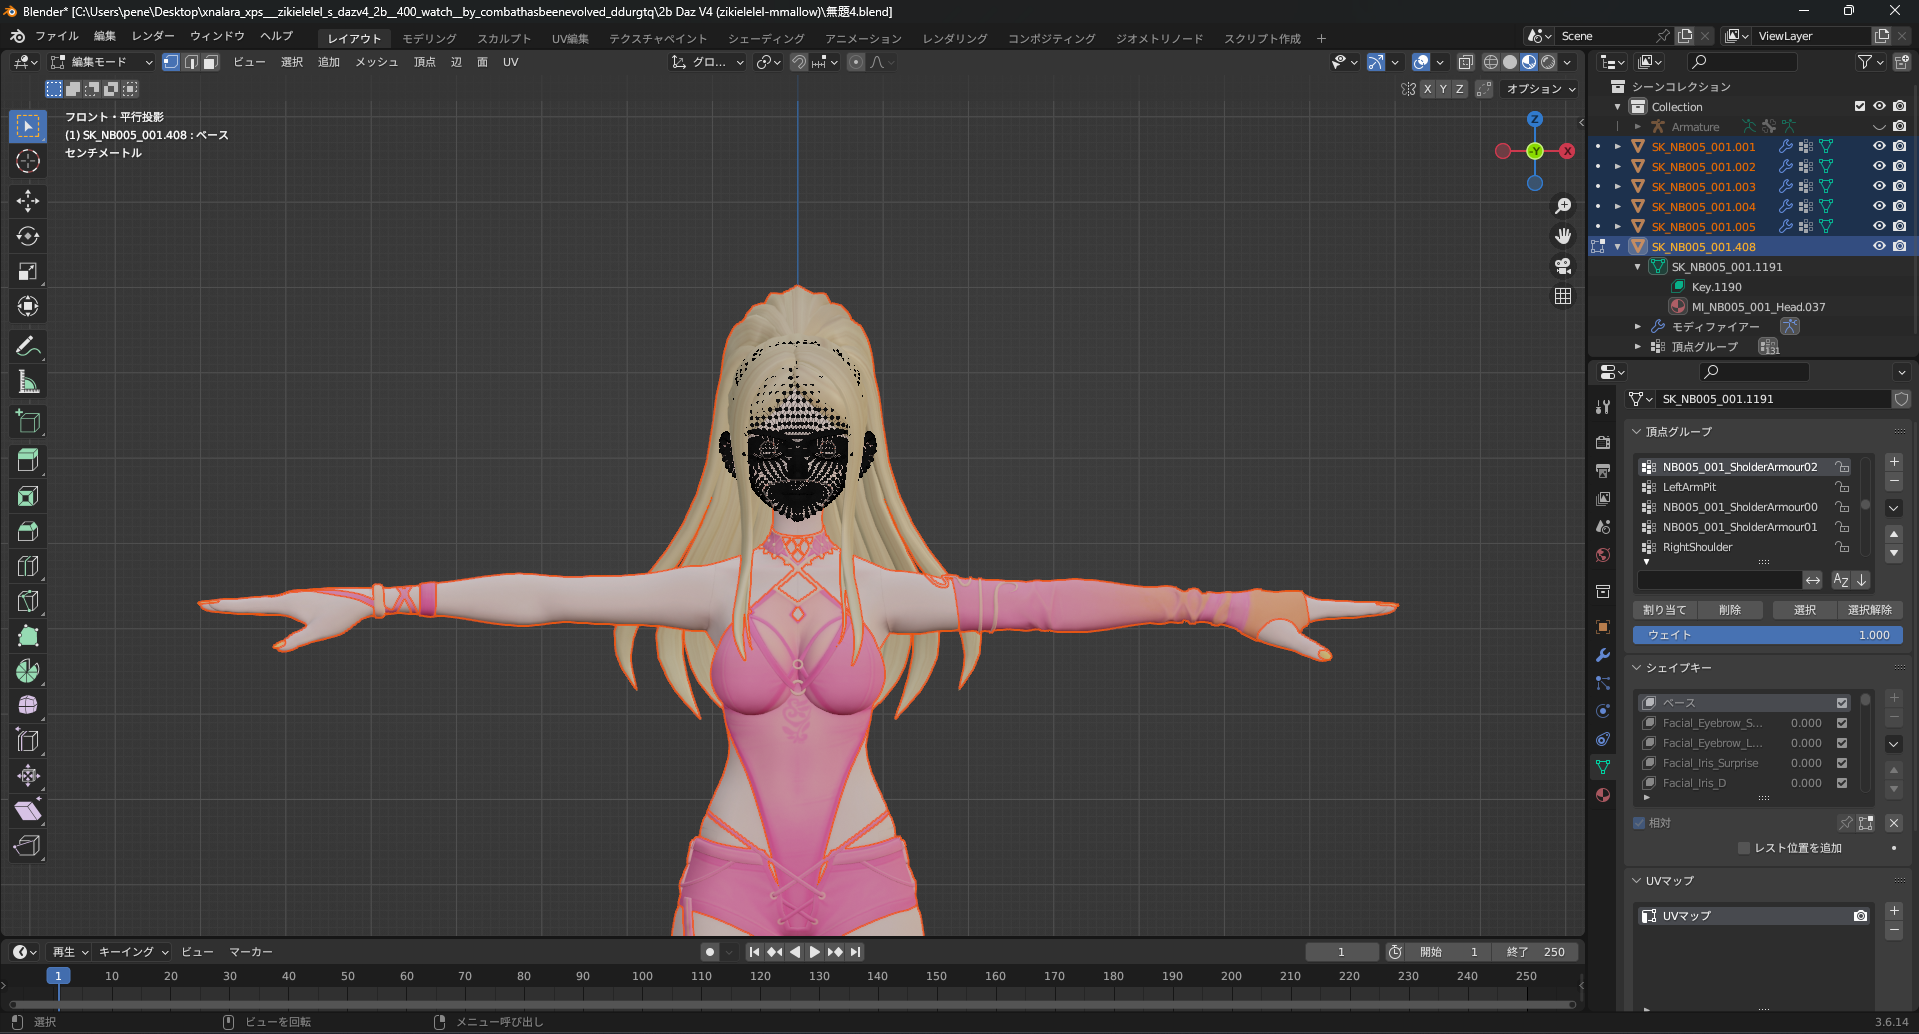Image resolution: width=1919 pixels, height=1034 pixels.
Task: Toggle the camera view icon
Action: tap(1563, 266)
